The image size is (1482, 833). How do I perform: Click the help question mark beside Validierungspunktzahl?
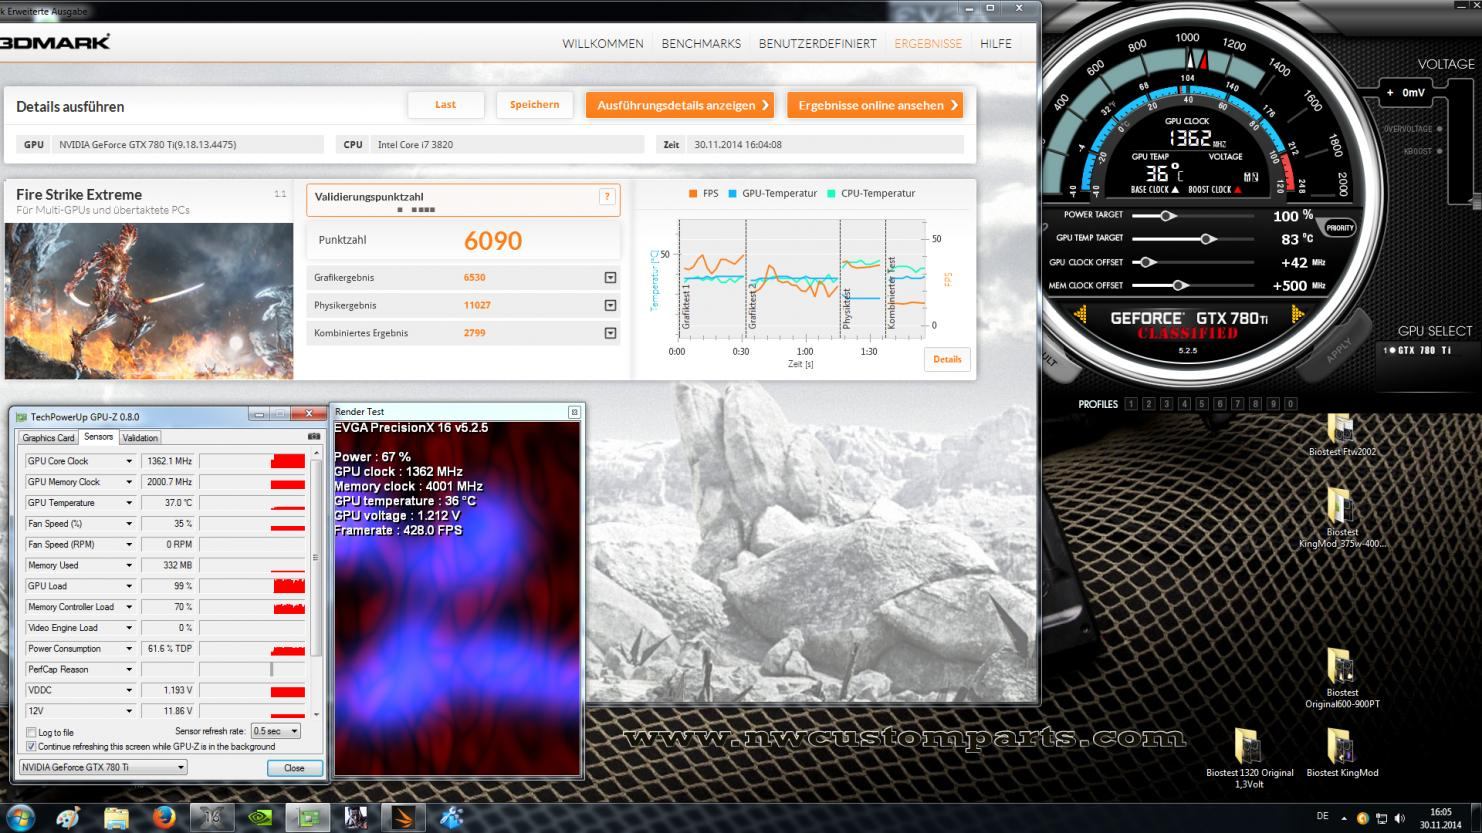[606, 197]
